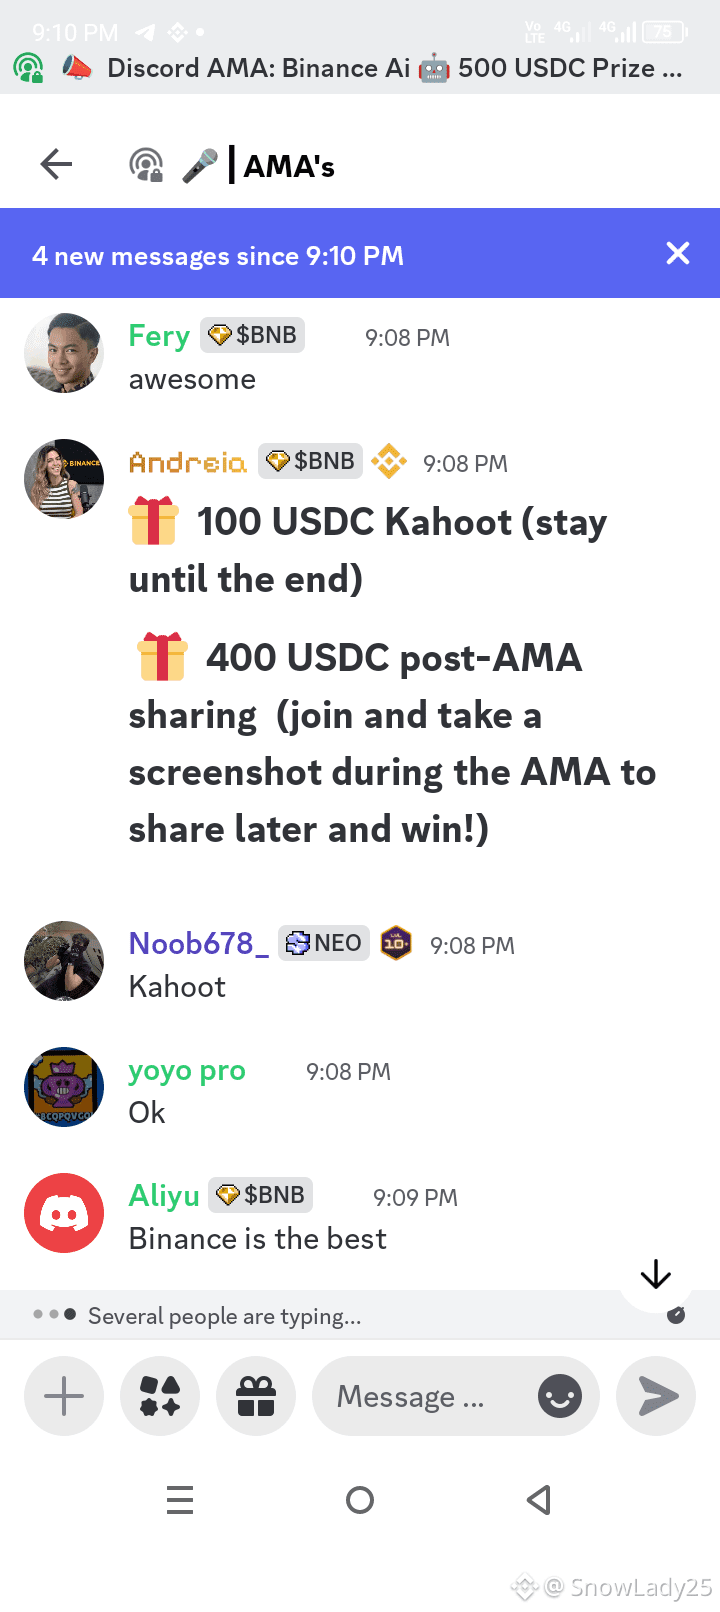Viewport: 720px width, 1612px height.
Task: View Fery's profile avatar
Action: coord(64,353)
